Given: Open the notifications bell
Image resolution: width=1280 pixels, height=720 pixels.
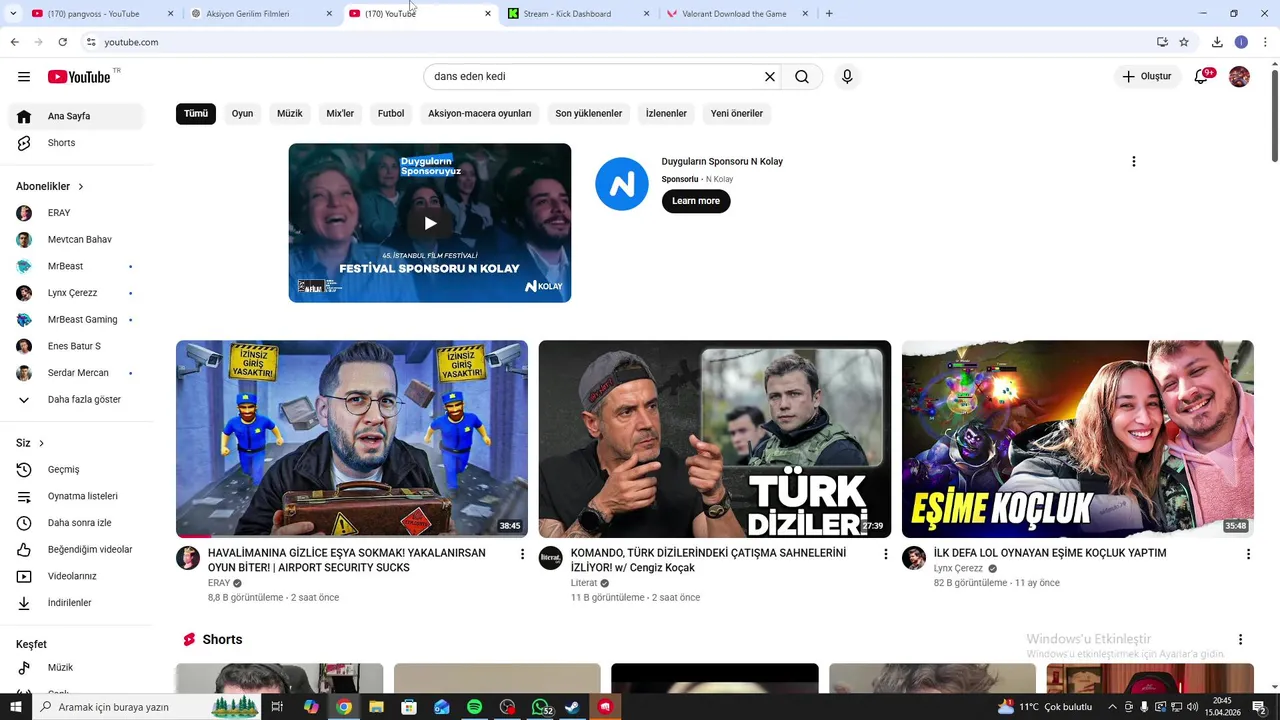Looking at the screenshot, I should coord(1202,77).
